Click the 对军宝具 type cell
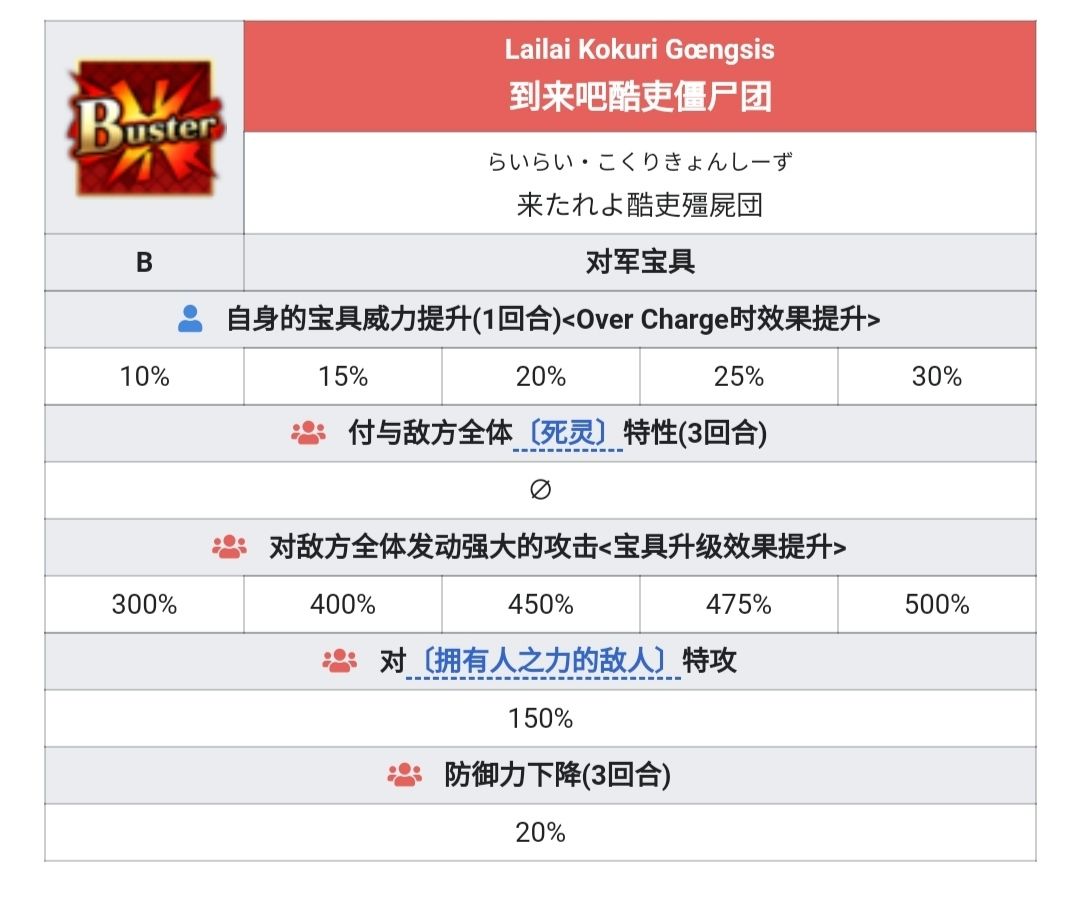Image resolution: width=1080 pixels, height=900 pixels. pyautogui.click(x=639, y=262)
